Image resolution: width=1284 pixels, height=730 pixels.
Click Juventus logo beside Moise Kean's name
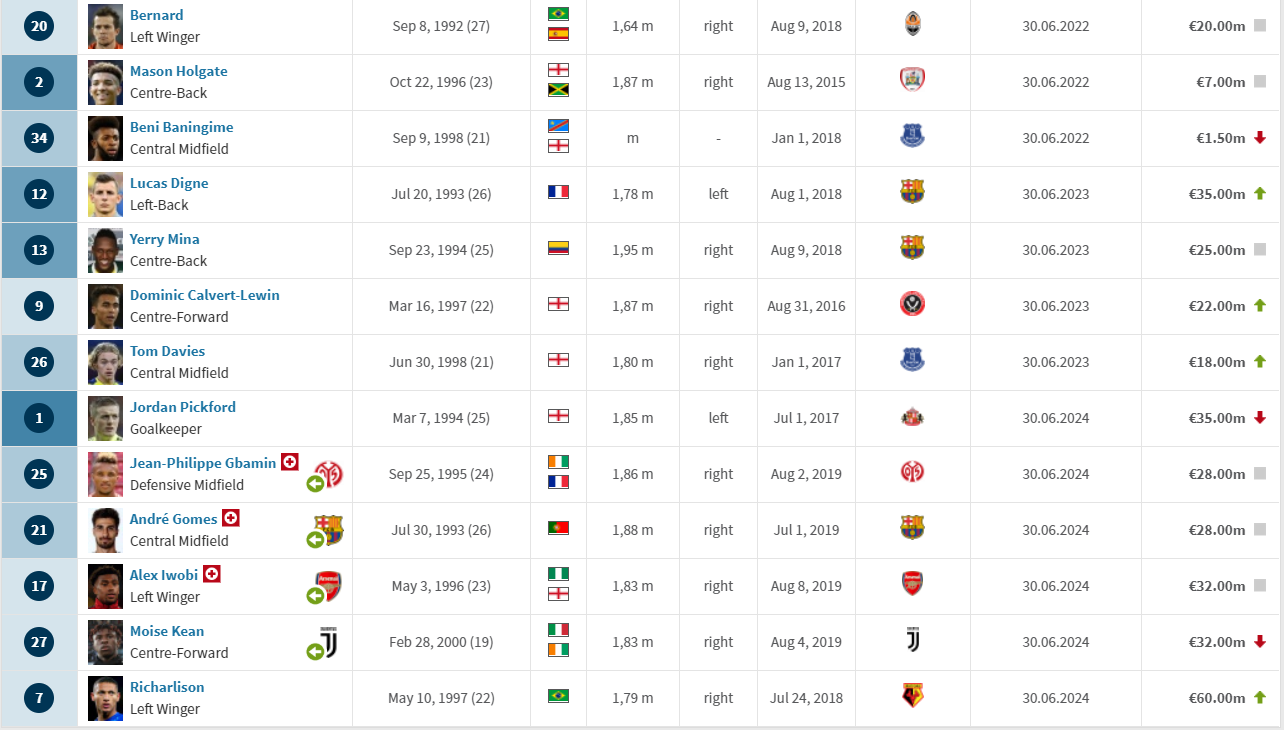tap(329, 643)
